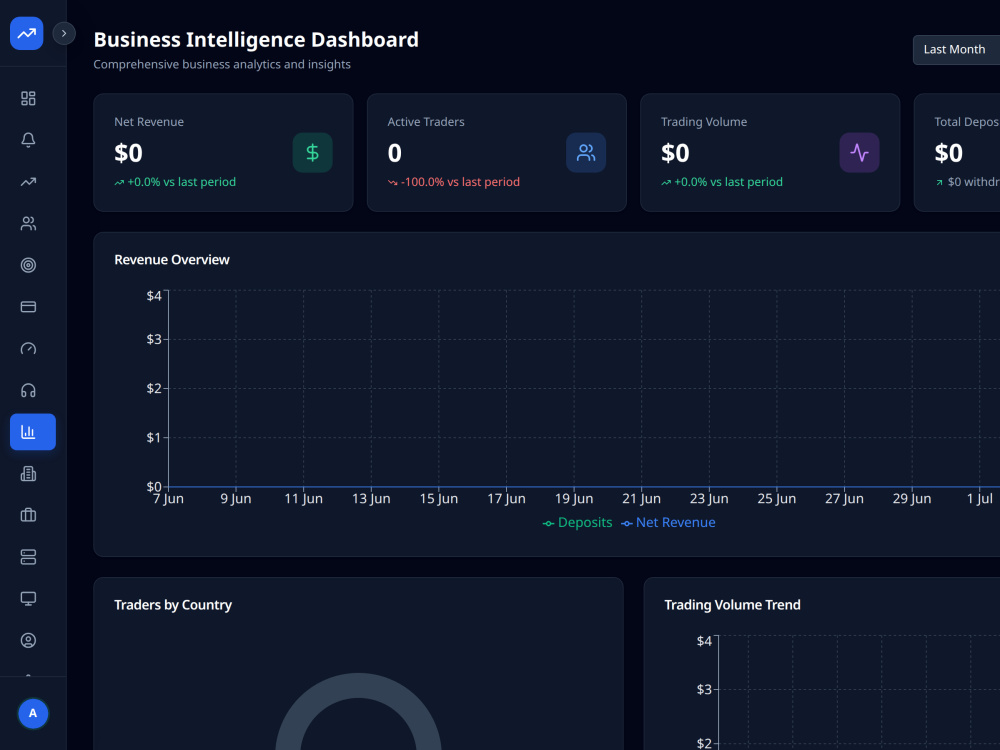1000x750 pixels.
Task: Click the Traders by Country donut chart
Action: [358, 711]
